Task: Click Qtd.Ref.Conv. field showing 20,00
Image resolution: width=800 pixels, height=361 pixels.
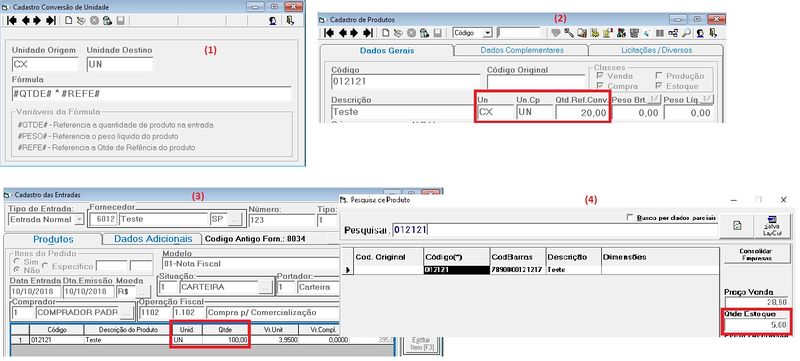Action: tap(582, 112)
